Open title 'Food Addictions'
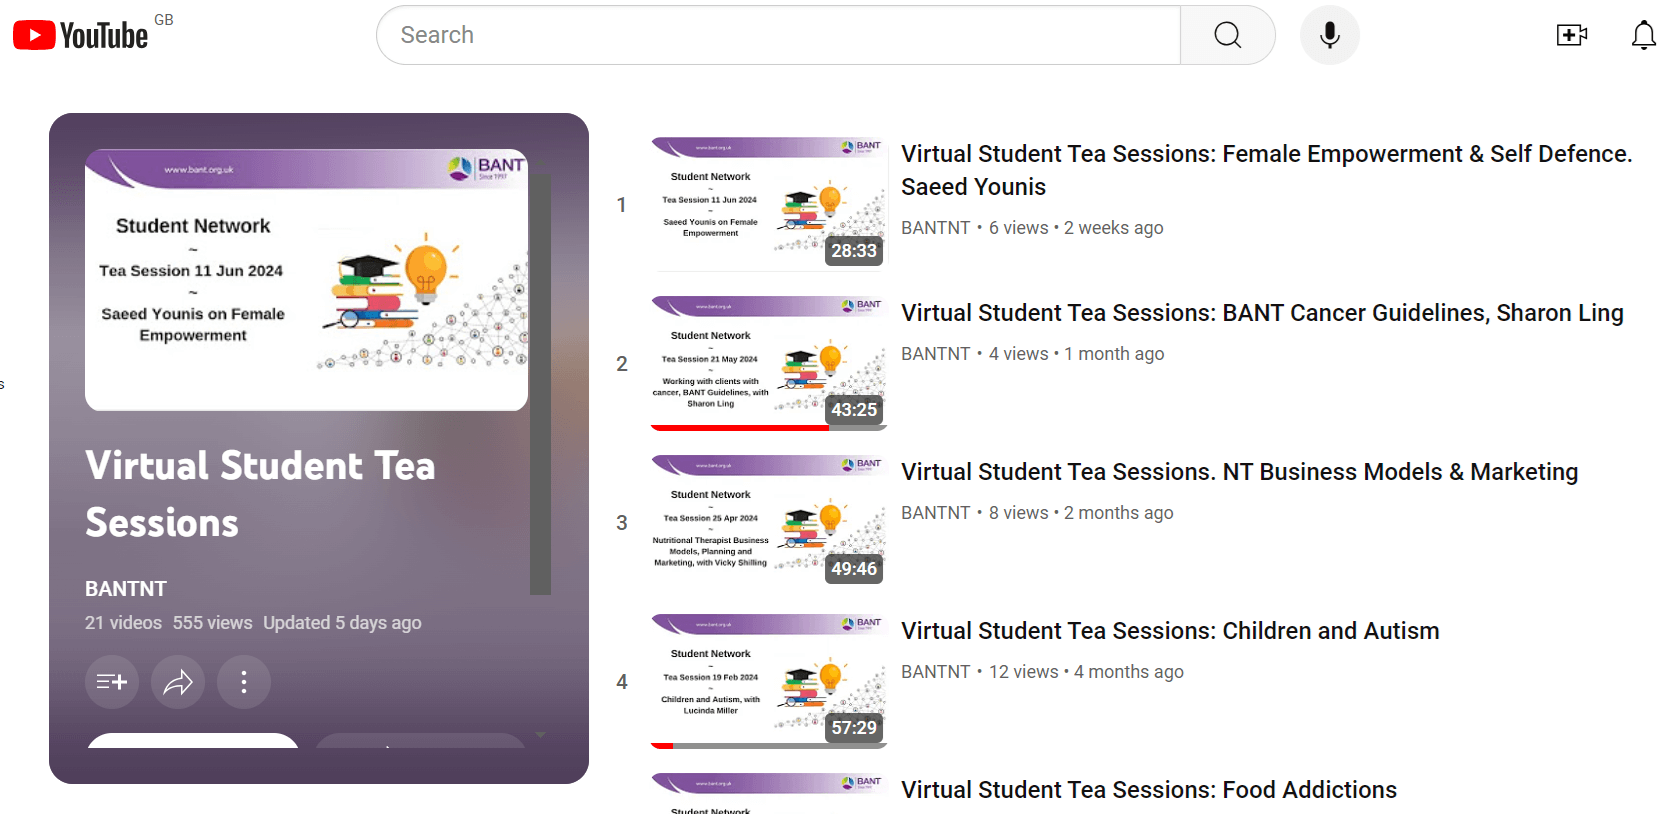This screenshot has height=814, width=1663. [x=1149, y=790]
